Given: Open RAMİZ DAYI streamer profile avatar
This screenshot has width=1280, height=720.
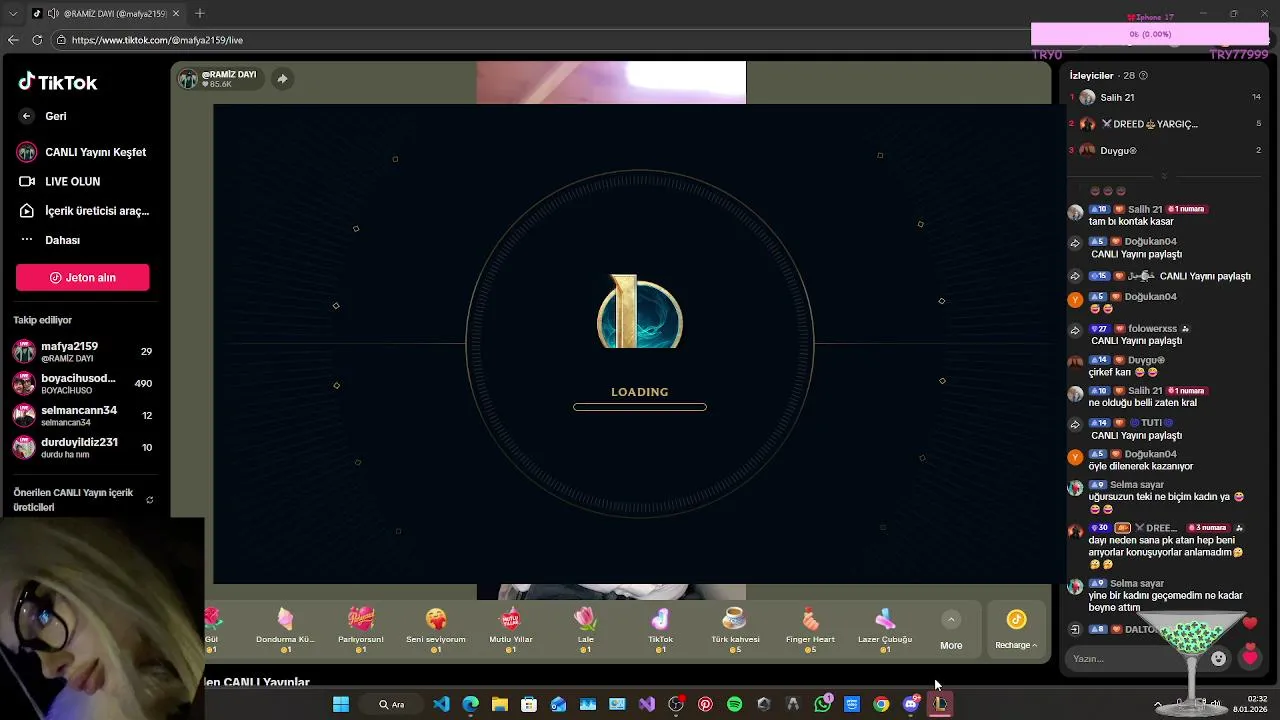Looking at the screenshot, I should (188, 79).
